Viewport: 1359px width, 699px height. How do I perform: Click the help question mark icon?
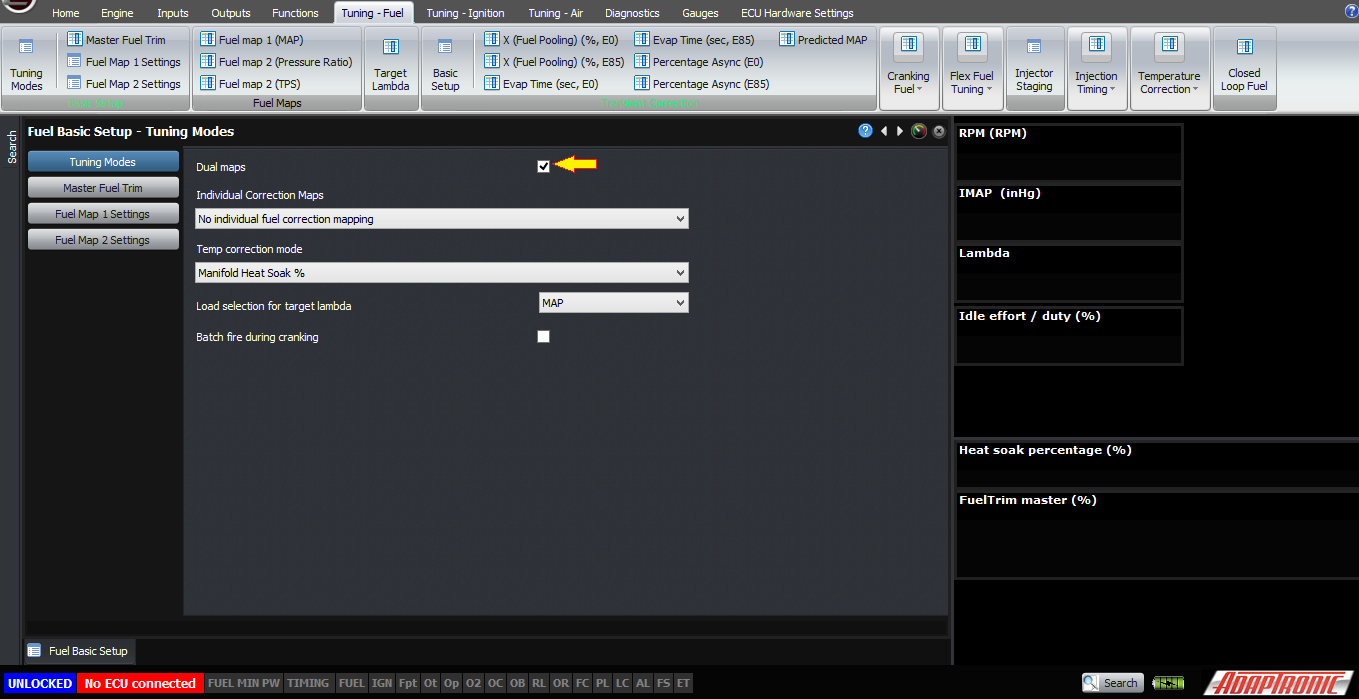tap(866, 131)
